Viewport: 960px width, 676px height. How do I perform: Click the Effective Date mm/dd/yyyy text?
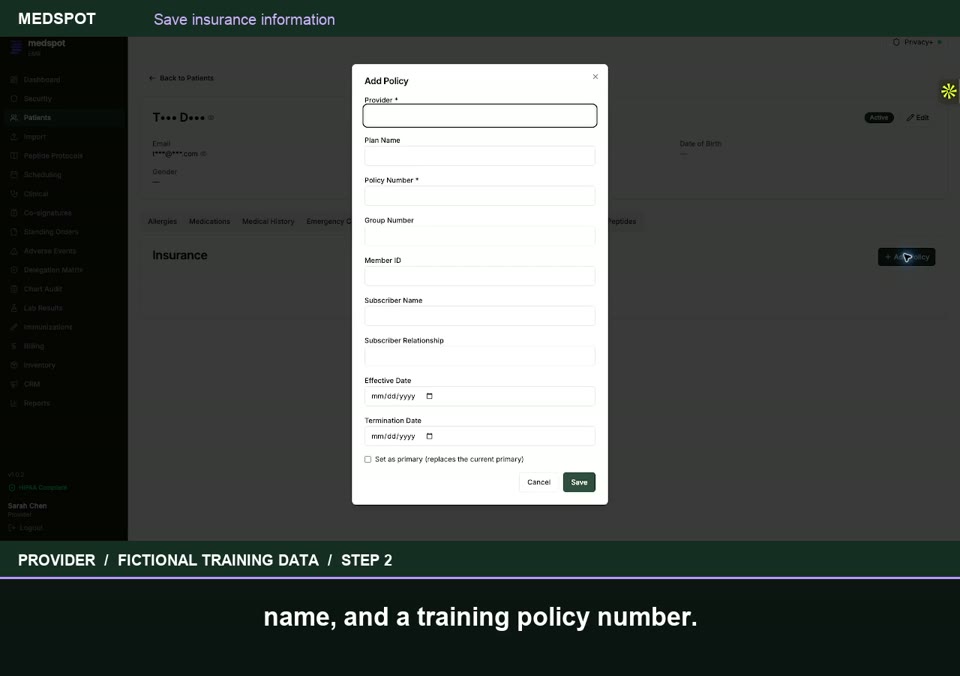(393, 396)
